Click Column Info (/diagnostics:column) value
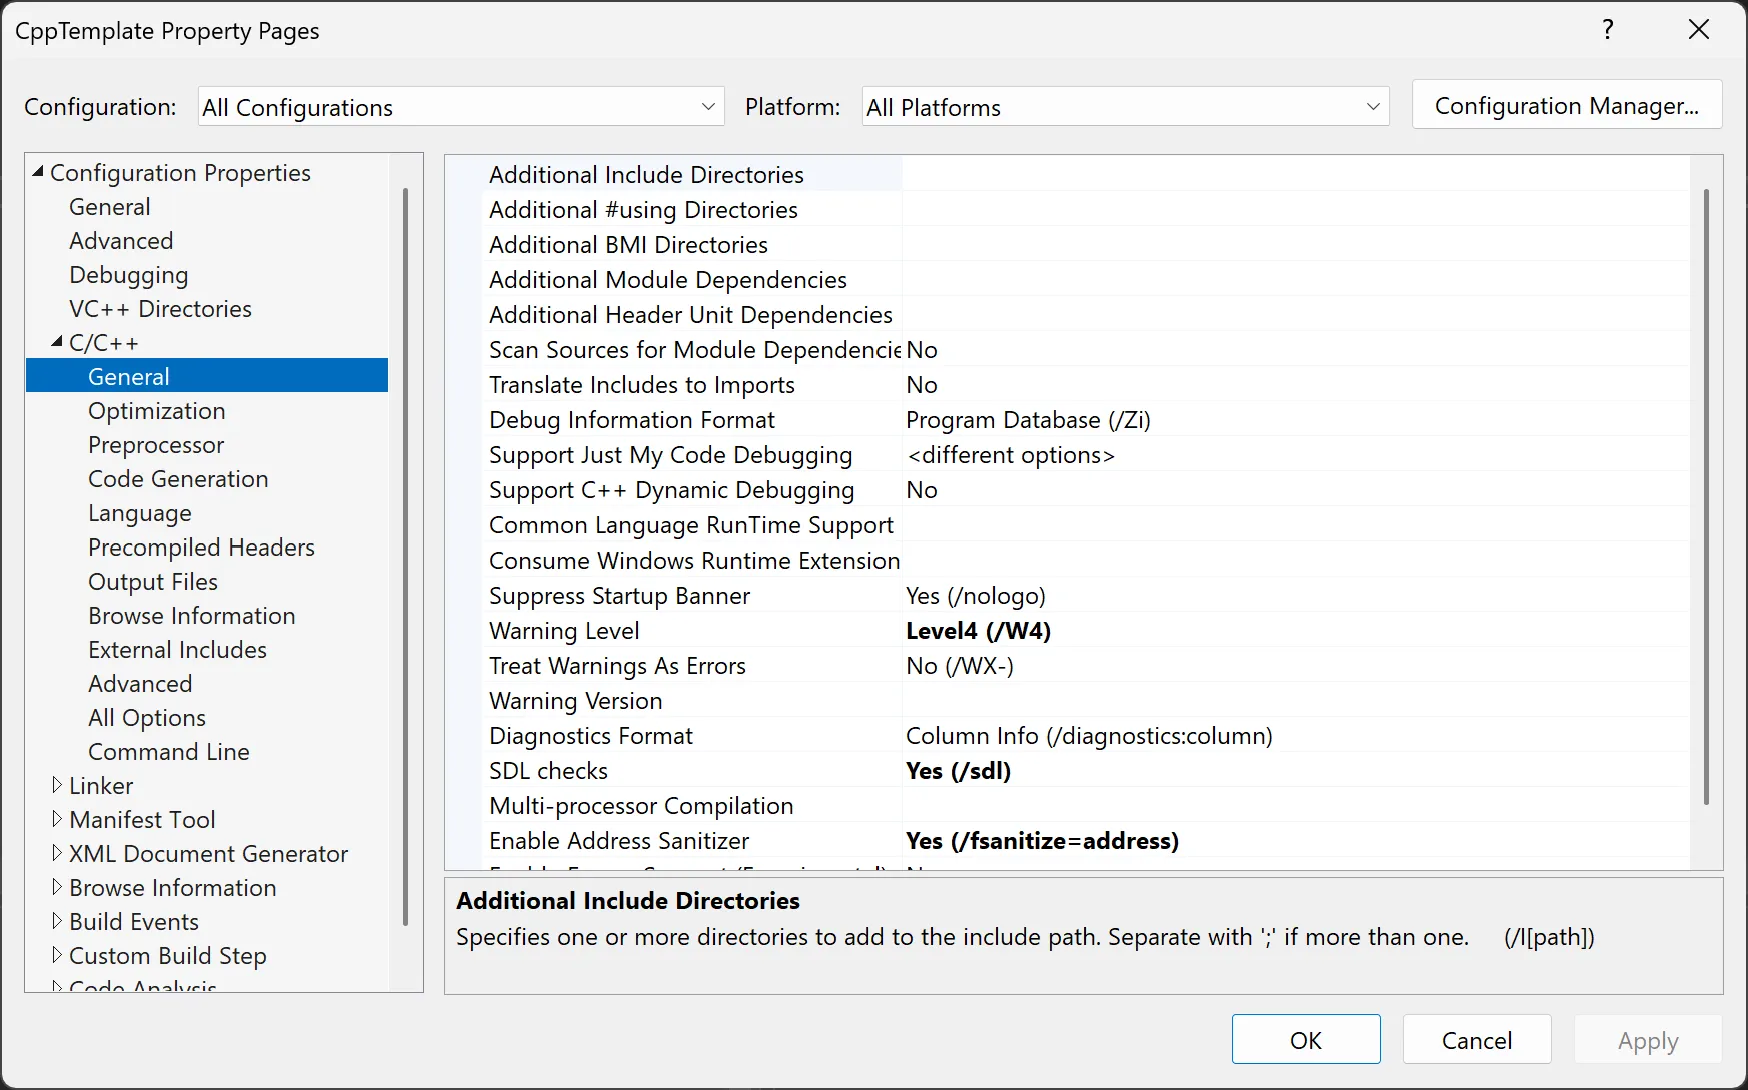Image resolution: width=1748 pixels, height=1090 pixels. pos(1089,735)
